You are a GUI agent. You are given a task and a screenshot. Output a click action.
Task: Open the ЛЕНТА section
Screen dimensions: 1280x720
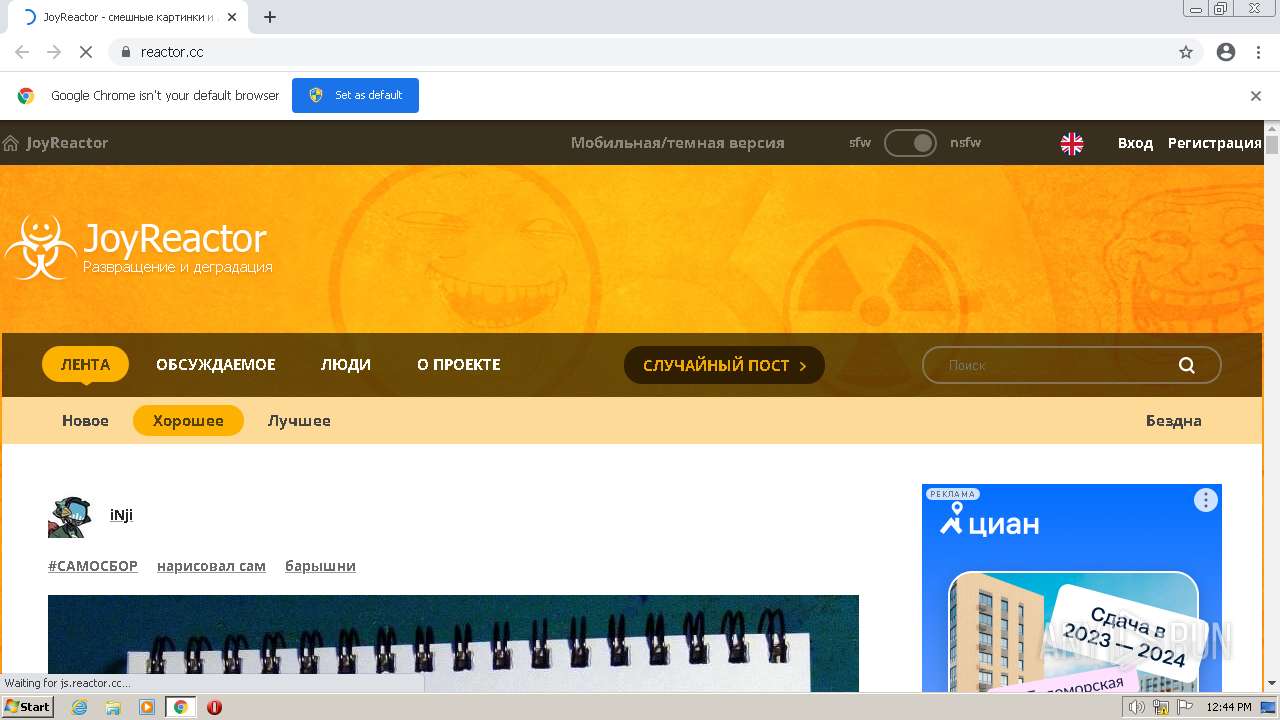(x=85, y=365)
